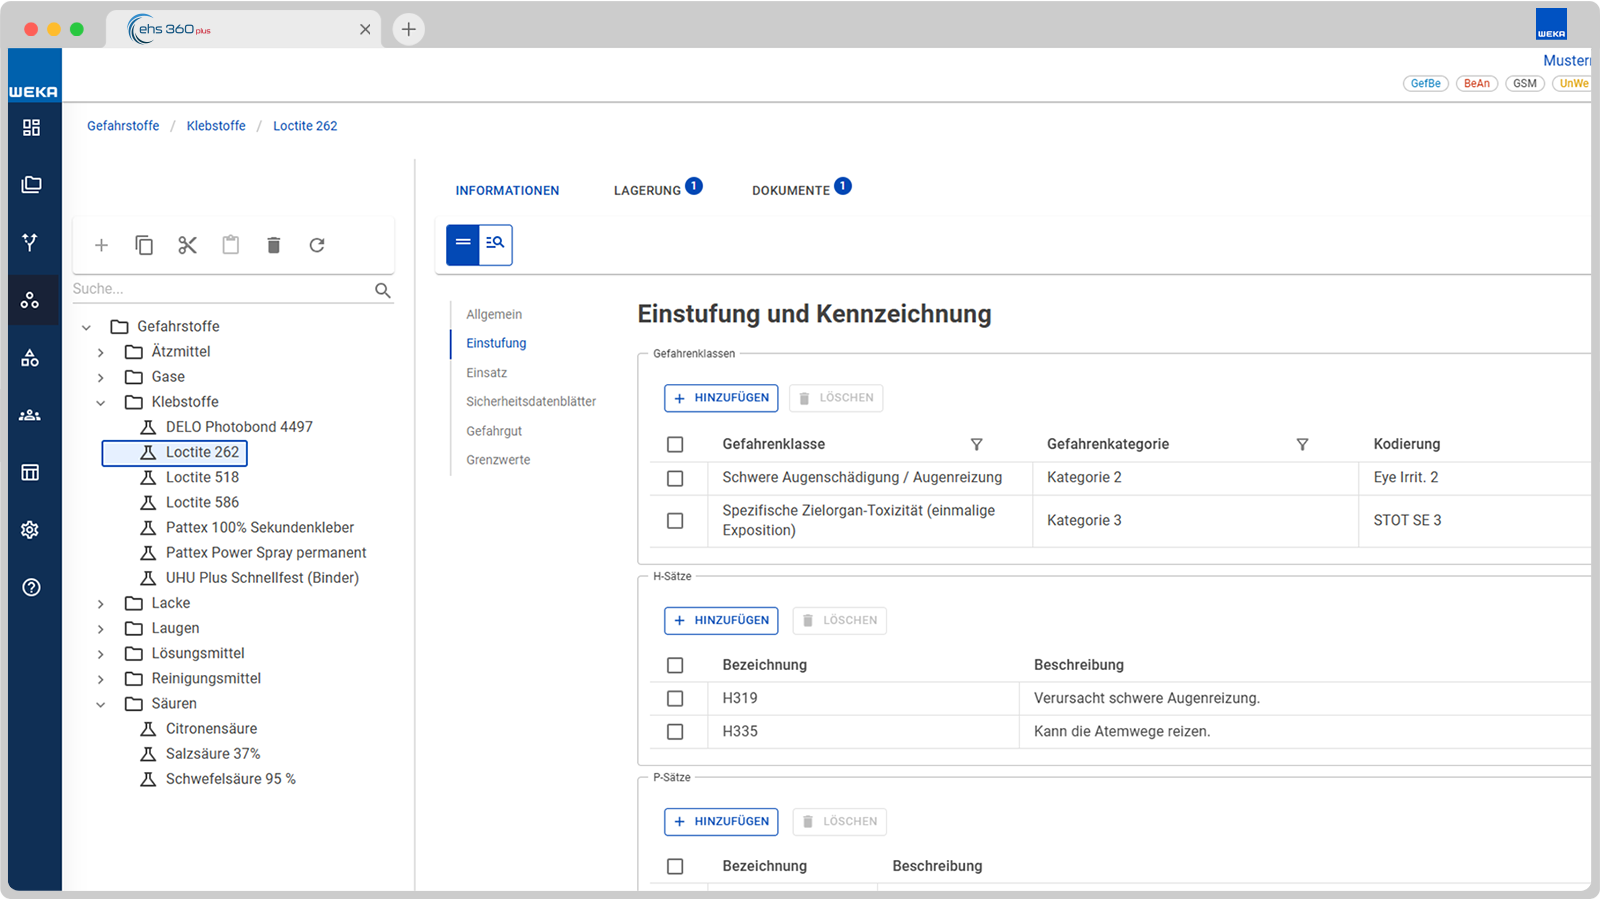Open the settings gear in left sidebar
Viewport: 1600px width, 900px height.
(x=30, y=530)
